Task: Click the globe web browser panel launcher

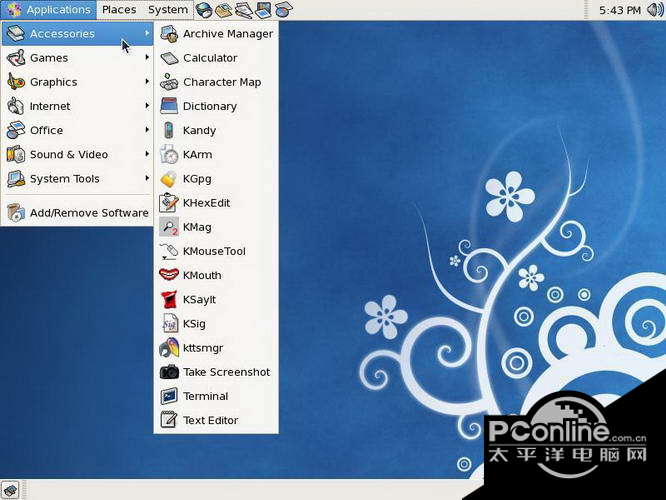Action: [x=204, y=10]
